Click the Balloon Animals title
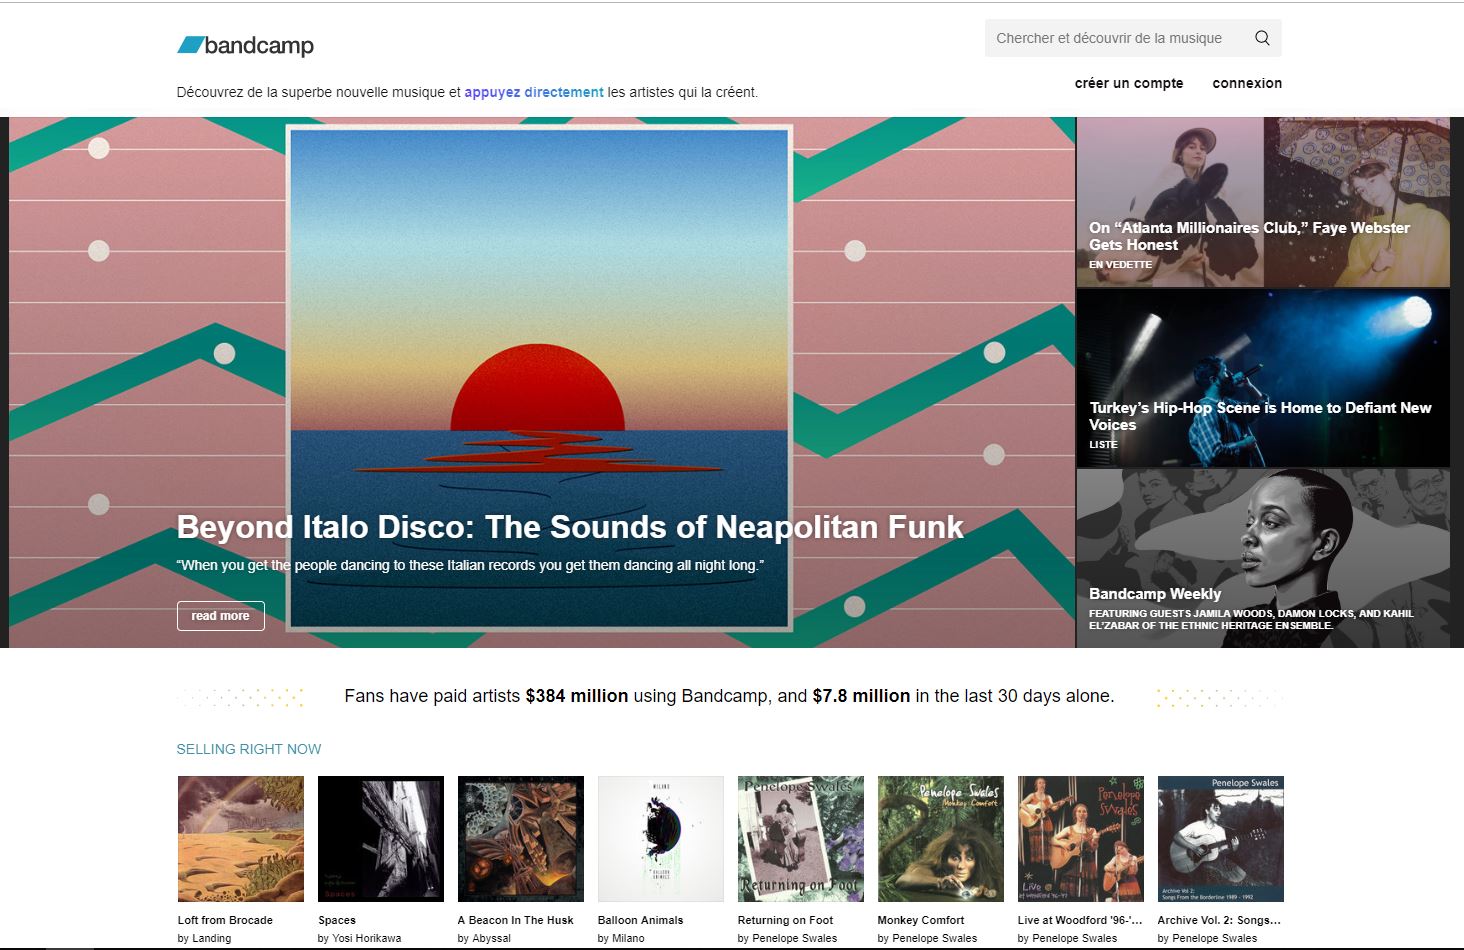The image size is (1464, 950). click(x=641, y=920)
